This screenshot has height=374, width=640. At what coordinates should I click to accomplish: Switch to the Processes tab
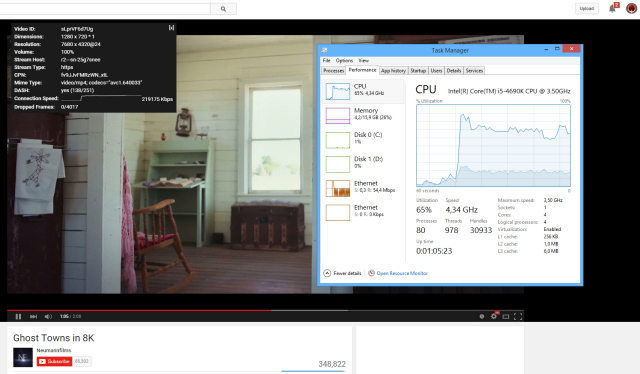click(333, 71)
